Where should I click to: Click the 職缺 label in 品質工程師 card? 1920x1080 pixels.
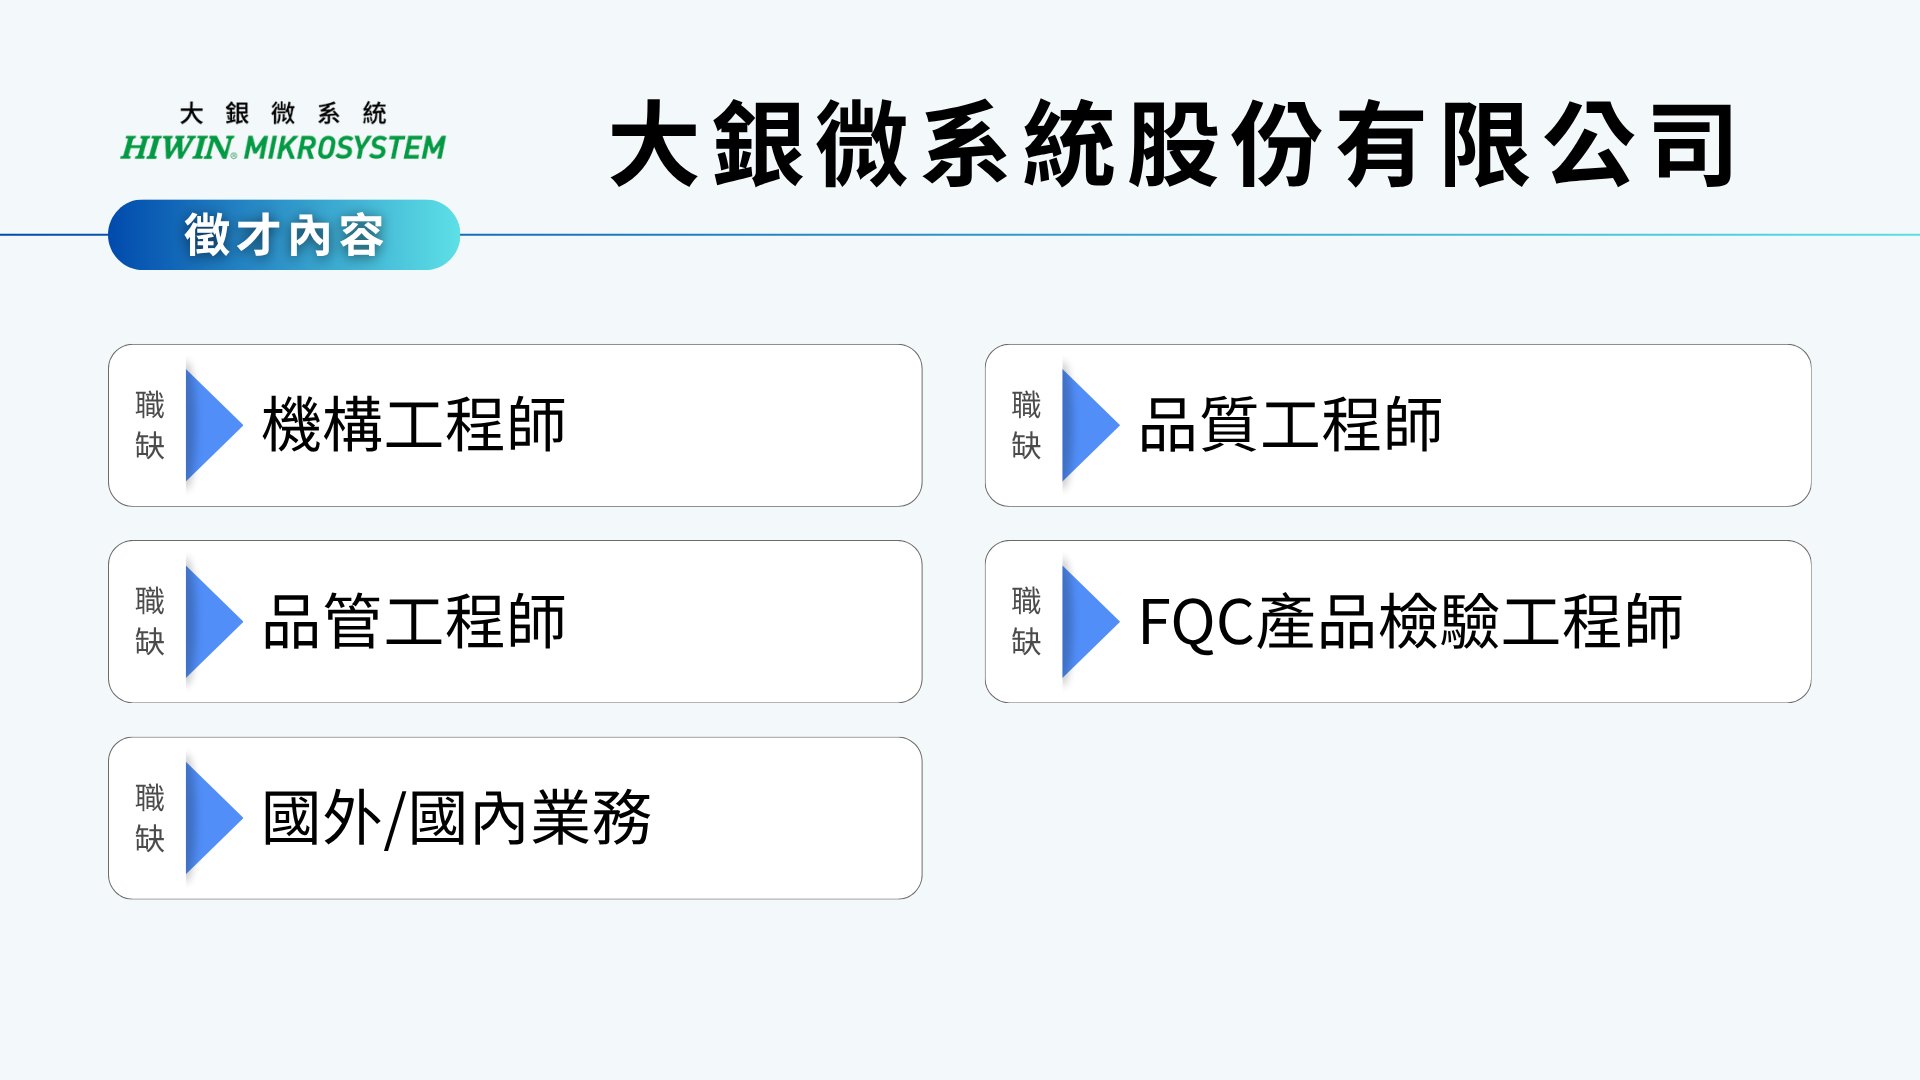[1026, 425]
